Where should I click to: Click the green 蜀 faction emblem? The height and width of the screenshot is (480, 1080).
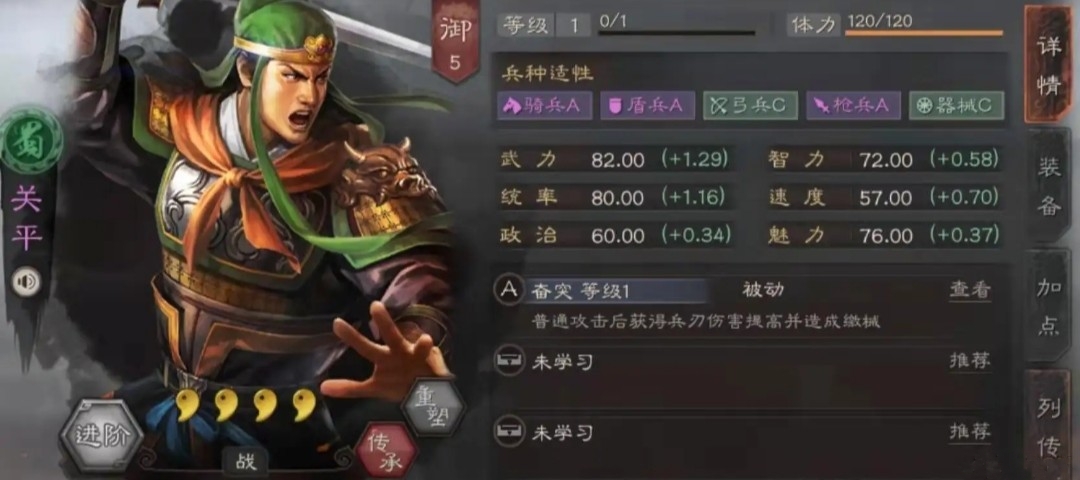(x=31, y=141)
